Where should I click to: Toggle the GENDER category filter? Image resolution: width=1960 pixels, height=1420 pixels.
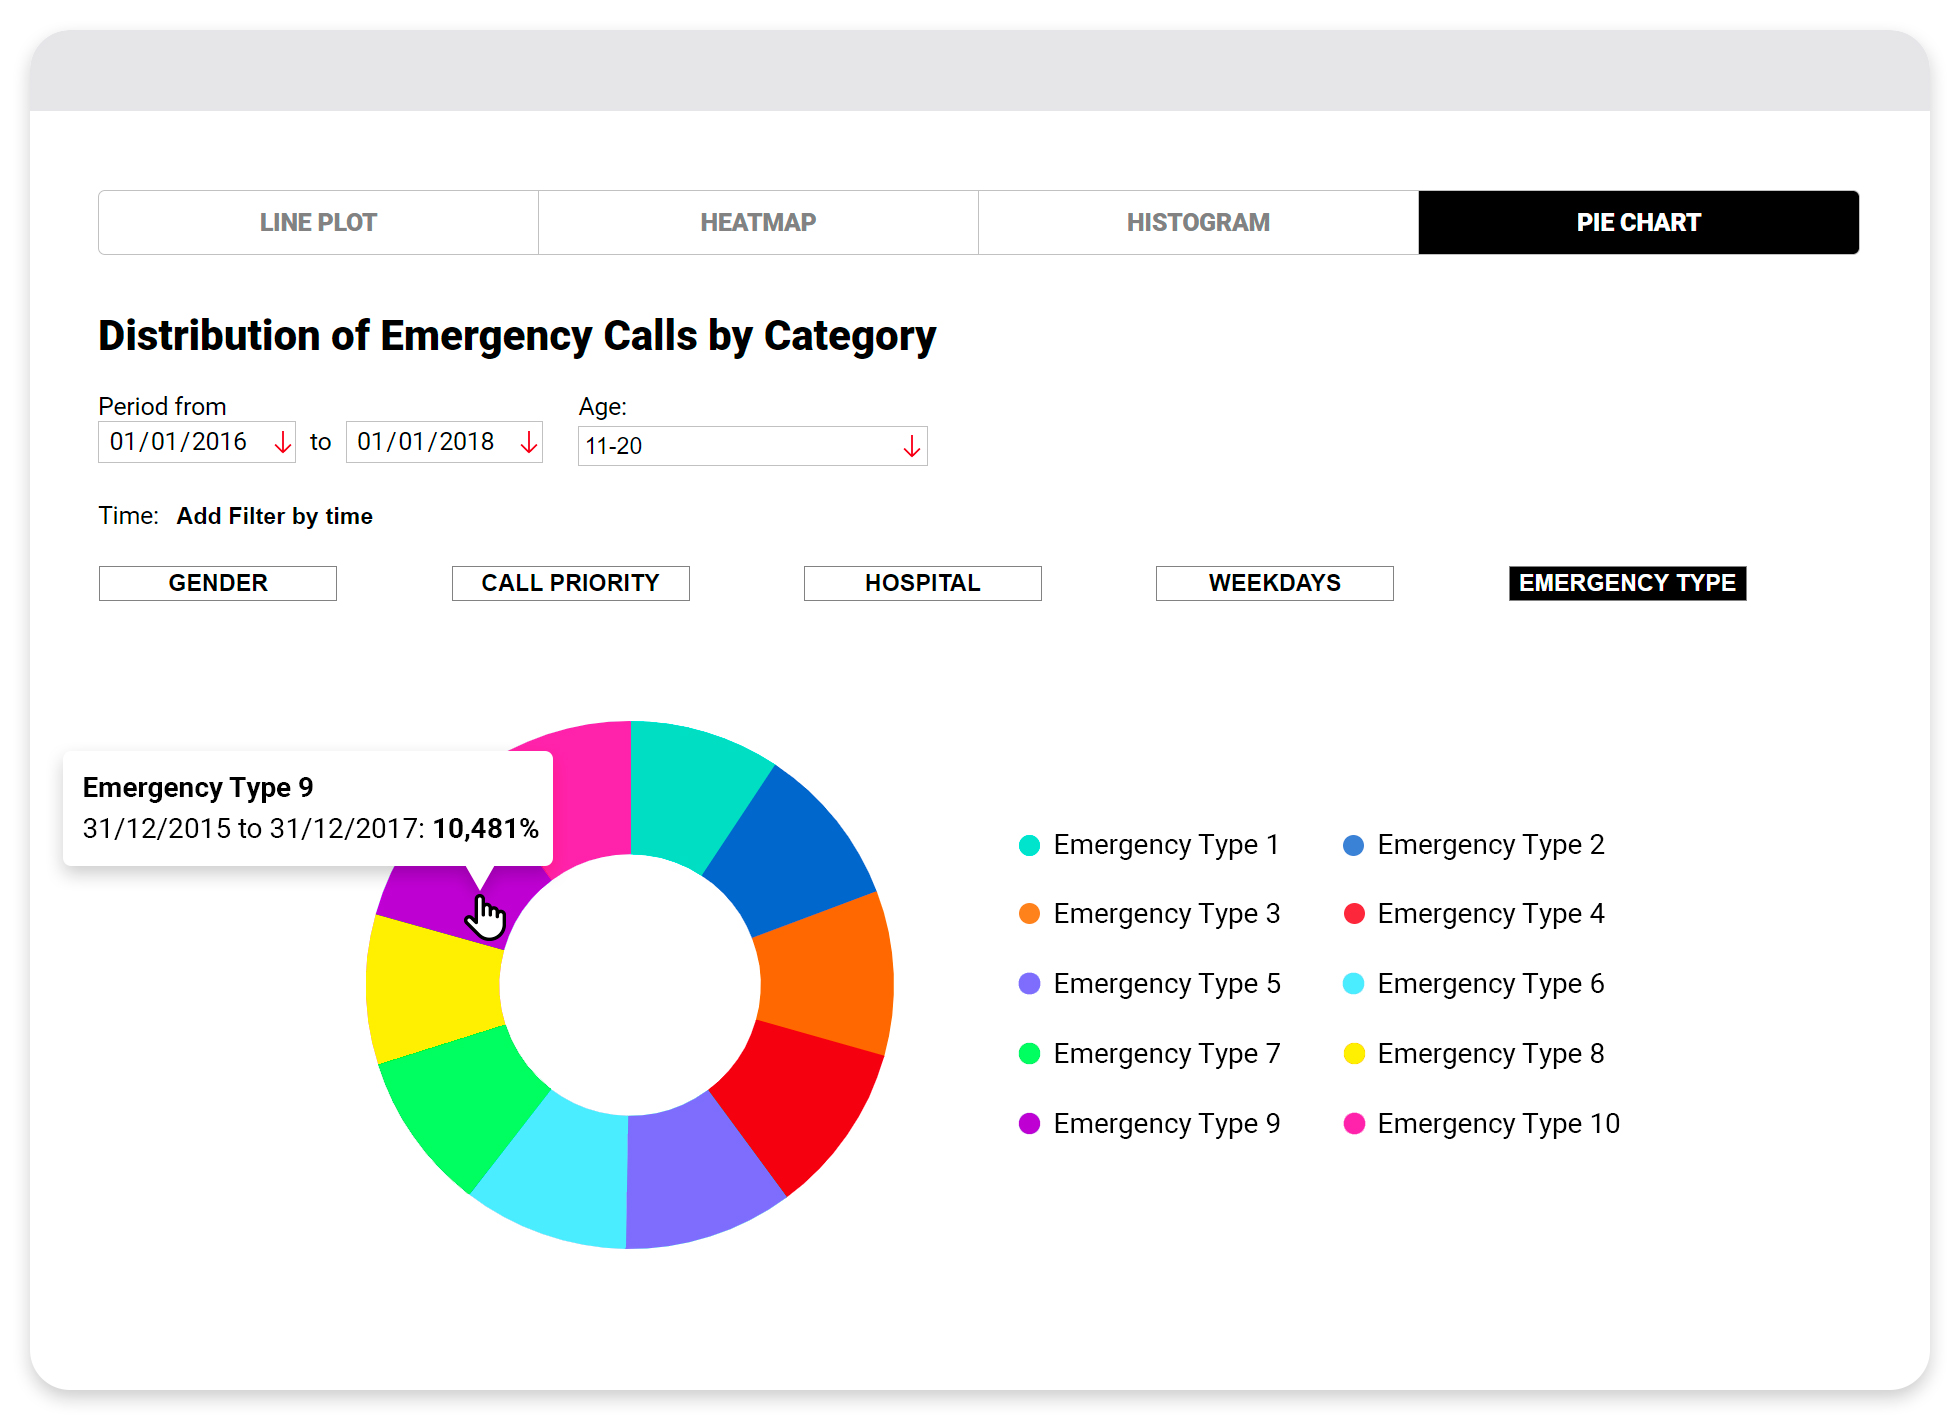tap(218, 583)
